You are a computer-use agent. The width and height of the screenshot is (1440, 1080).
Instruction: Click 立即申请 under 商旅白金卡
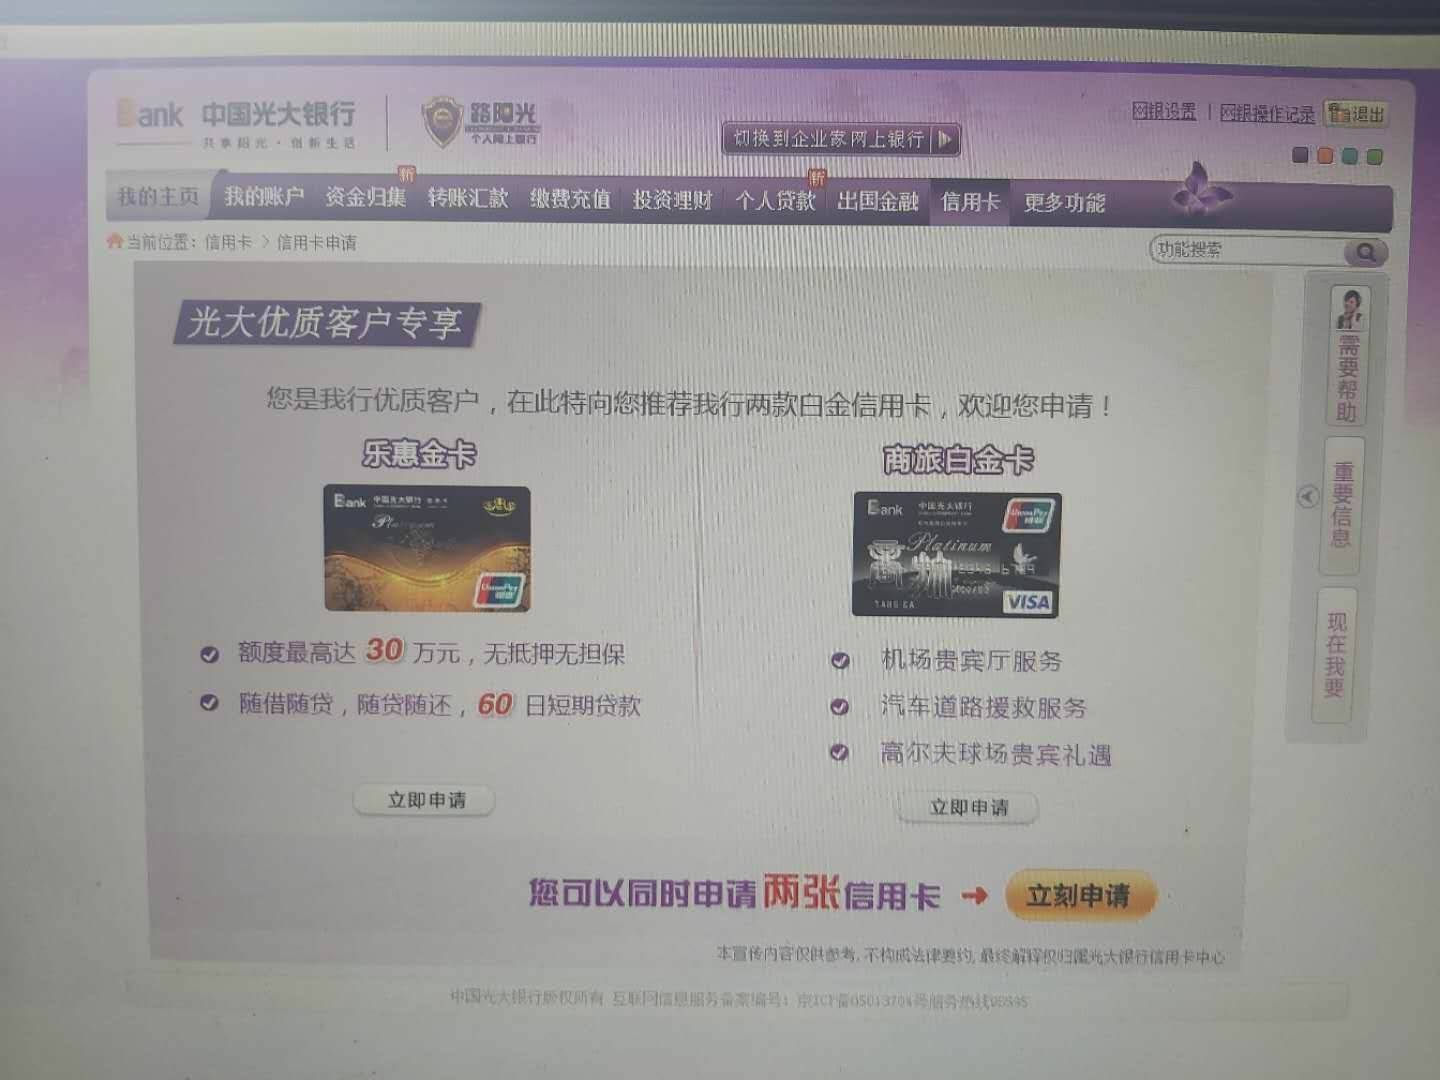tap(968, 808)
